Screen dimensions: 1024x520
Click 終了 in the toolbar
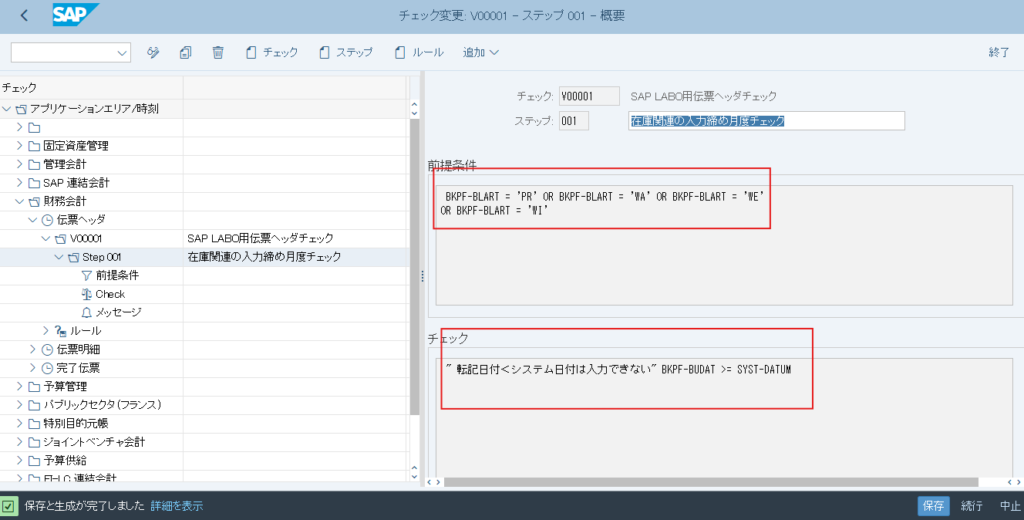[x=999, y=52]
